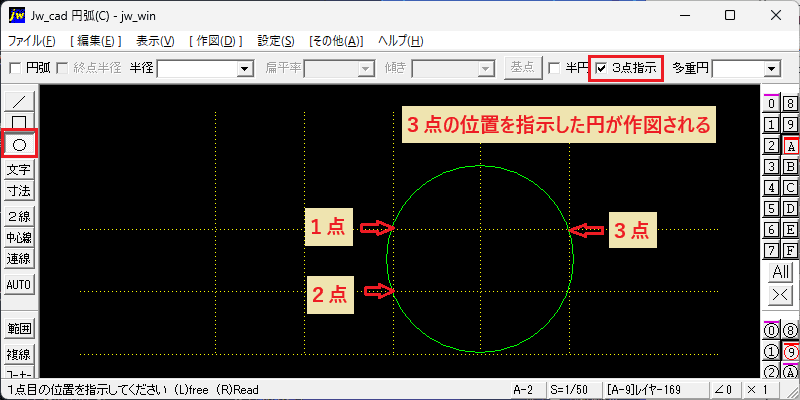
Task: Select layer 2 button
Action: (771, 146)
